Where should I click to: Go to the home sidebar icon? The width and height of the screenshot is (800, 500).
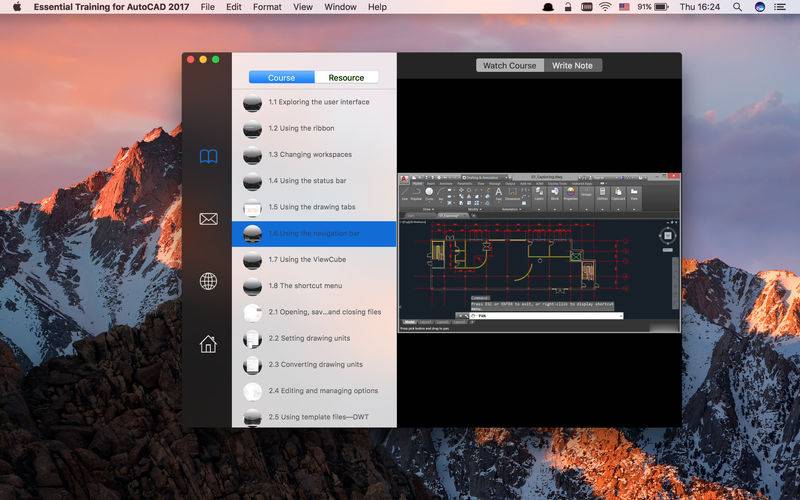click(208, 343)
